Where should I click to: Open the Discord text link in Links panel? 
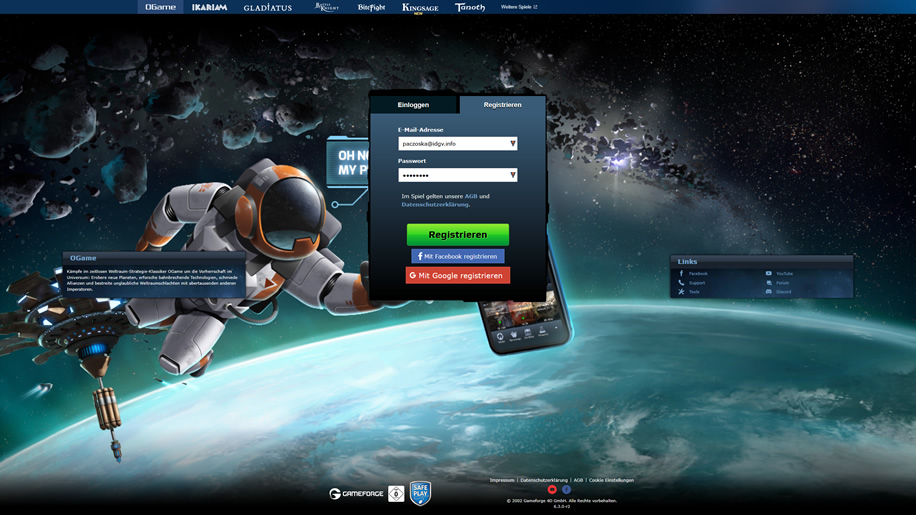(x=784, y=291)
